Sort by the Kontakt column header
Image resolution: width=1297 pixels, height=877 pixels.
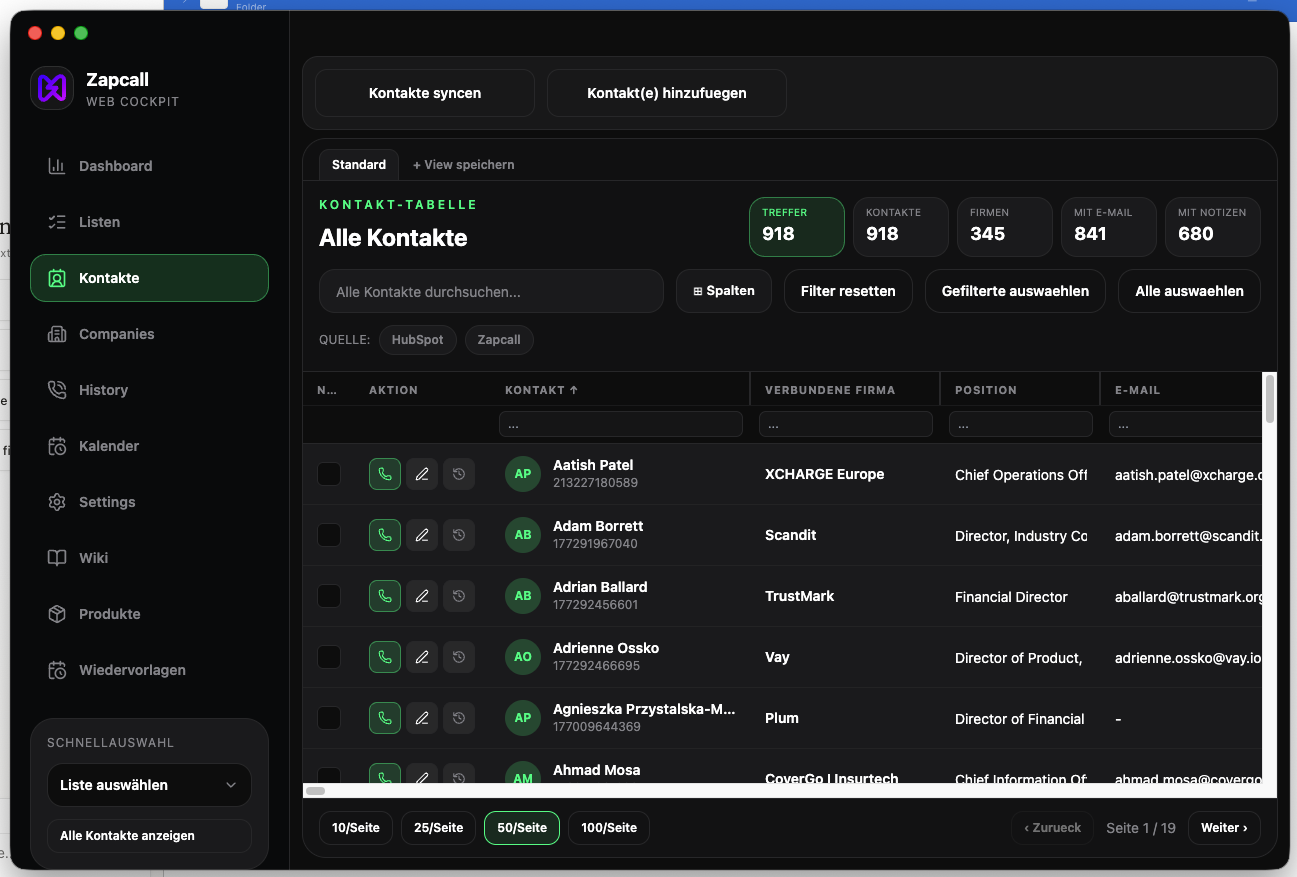tap(541, 390)
